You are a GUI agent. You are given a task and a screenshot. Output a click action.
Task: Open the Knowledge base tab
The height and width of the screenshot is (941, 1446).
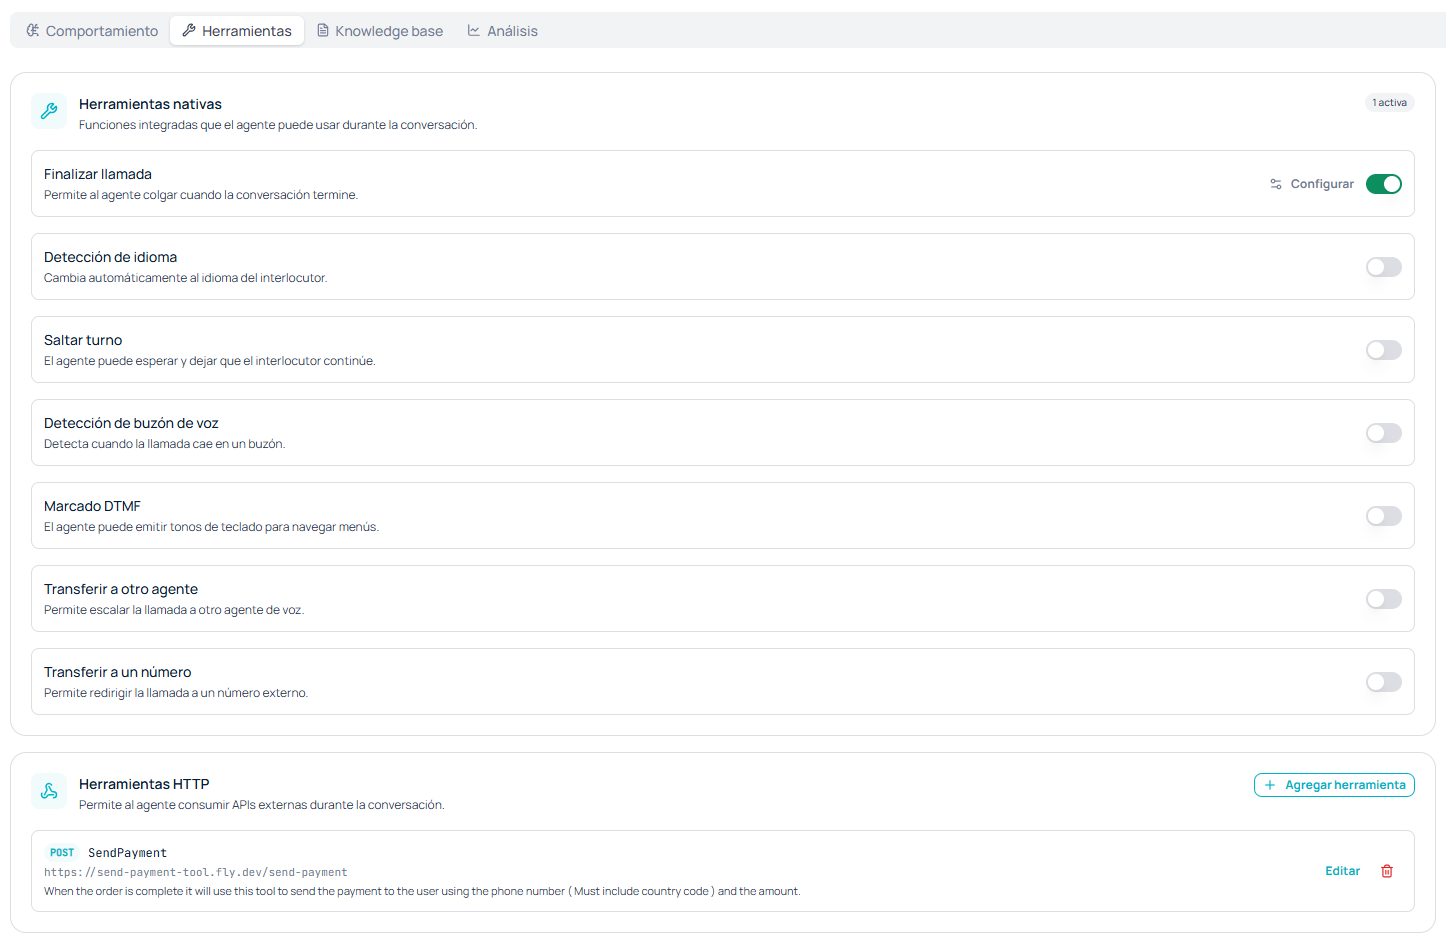tap(380, 31)
